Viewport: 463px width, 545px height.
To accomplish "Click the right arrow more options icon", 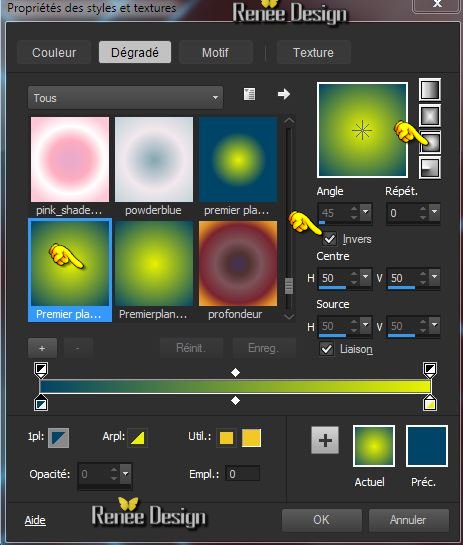I will tap(284, 94).
